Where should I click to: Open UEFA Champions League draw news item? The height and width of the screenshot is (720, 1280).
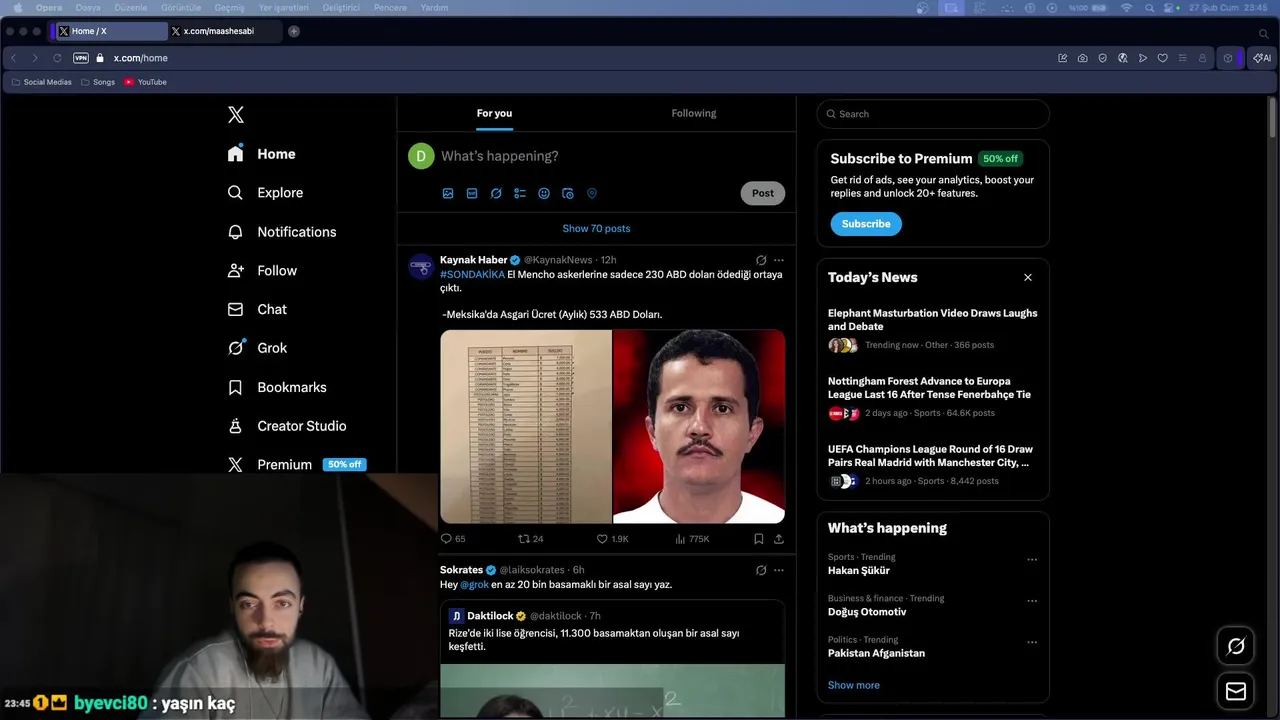point(933,465)
